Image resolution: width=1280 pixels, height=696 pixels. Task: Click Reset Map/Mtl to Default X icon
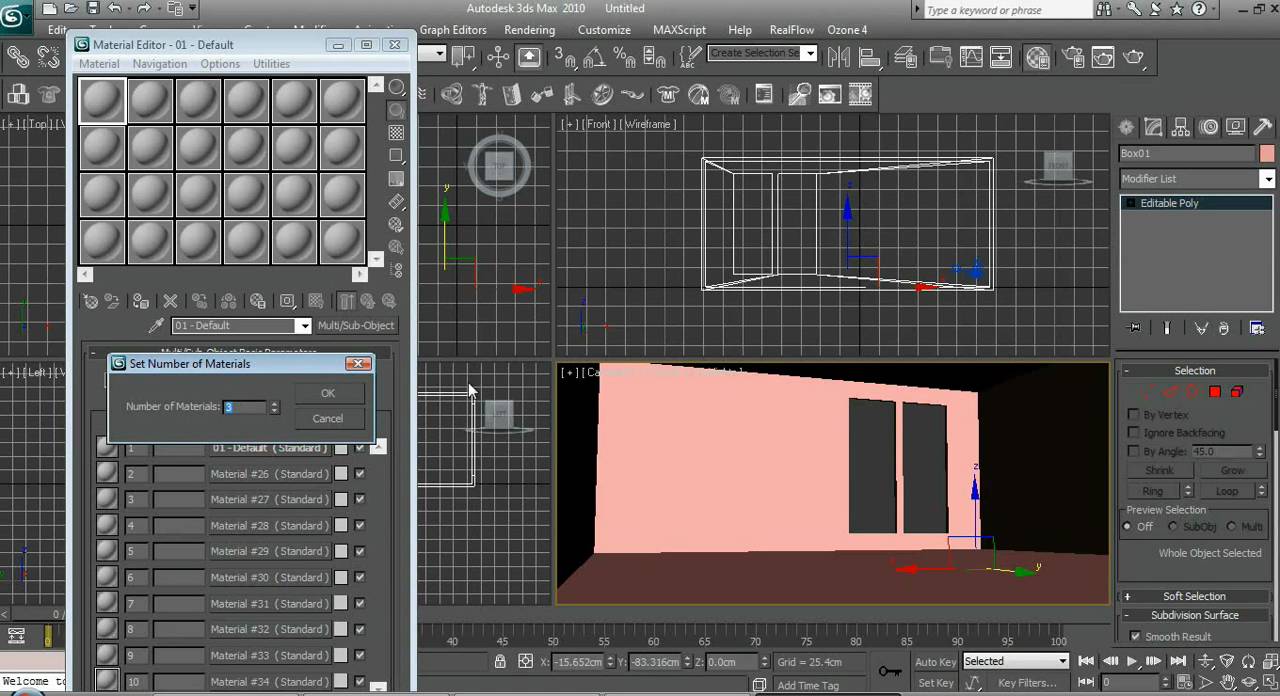coord(170,301)
